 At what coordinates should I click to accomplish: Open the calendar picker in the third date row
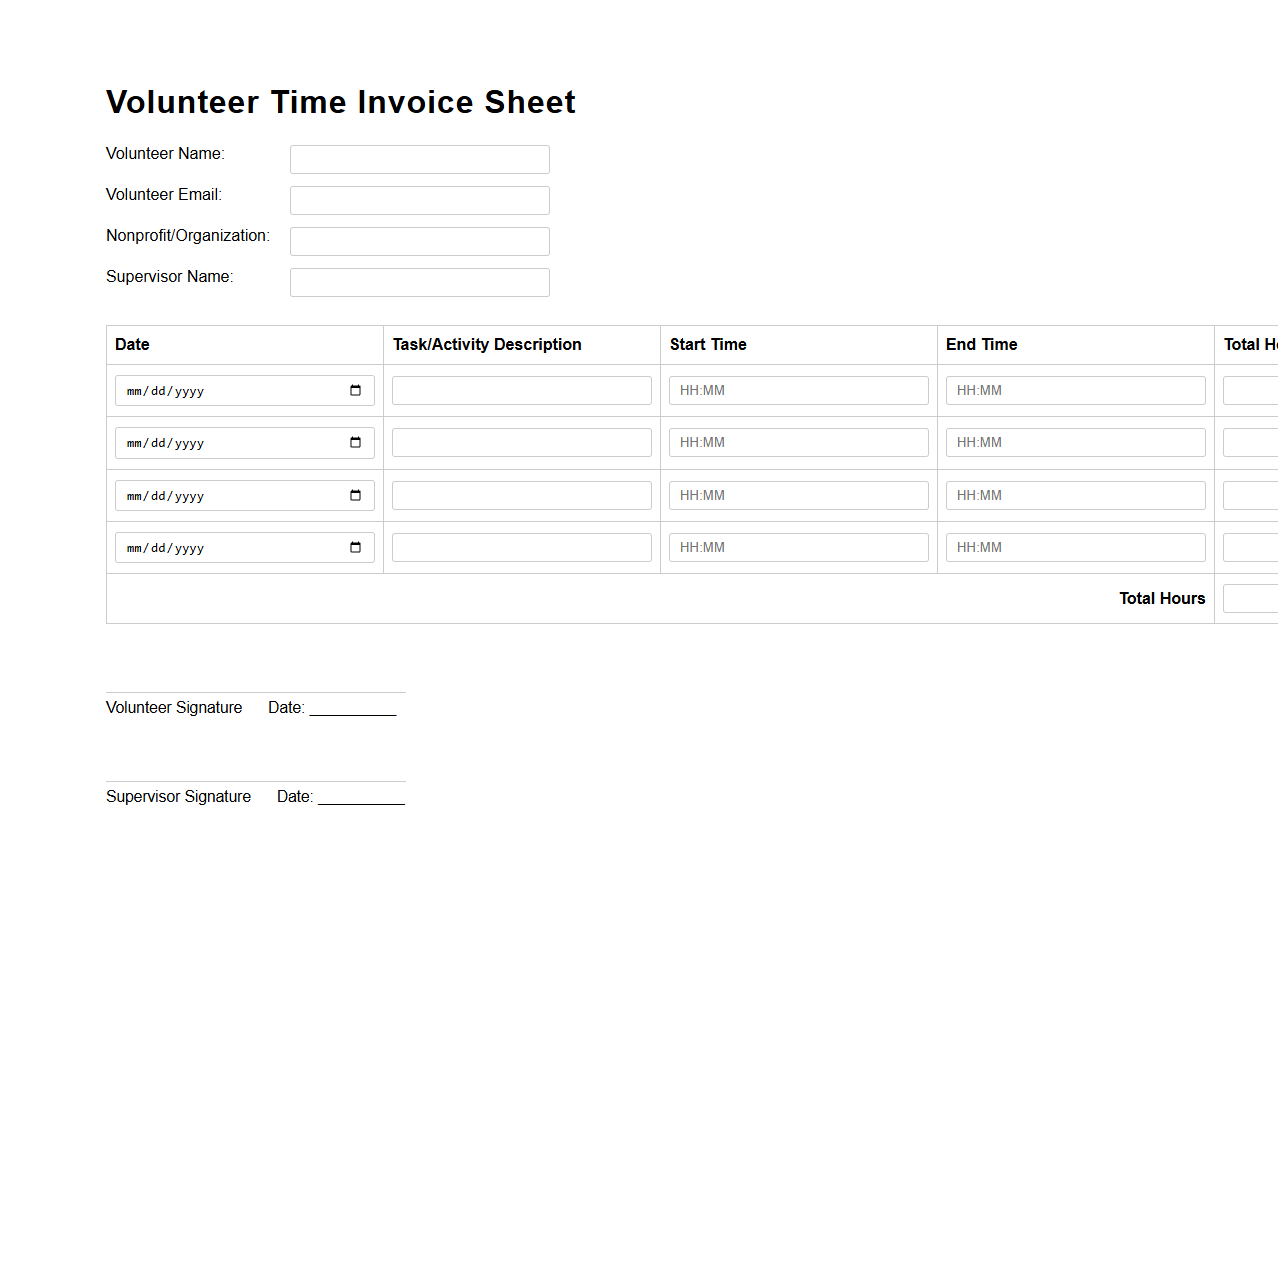[356, 495]
